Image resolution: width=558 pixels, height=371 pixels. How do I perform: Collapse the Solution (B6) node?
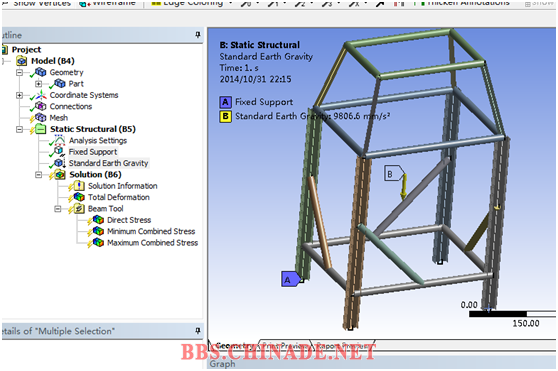click(x=38, y=175)
